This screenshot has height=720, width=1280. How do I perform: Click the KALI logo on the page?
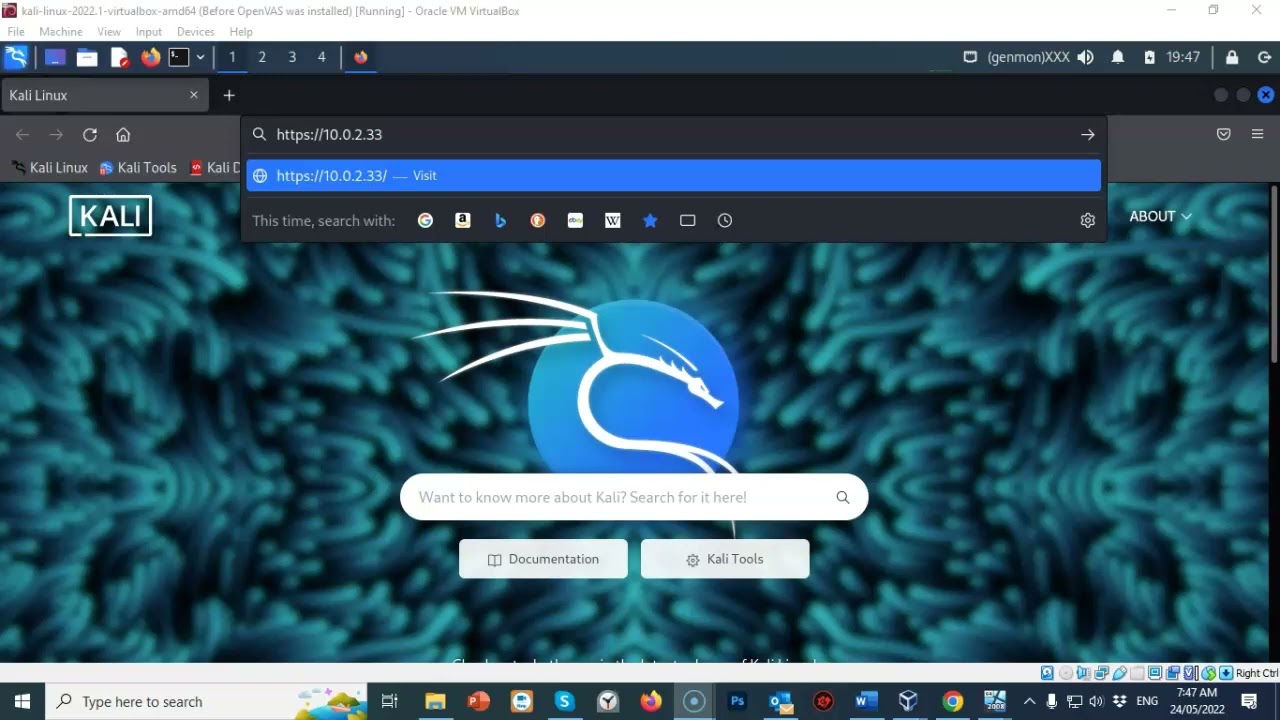110,216
